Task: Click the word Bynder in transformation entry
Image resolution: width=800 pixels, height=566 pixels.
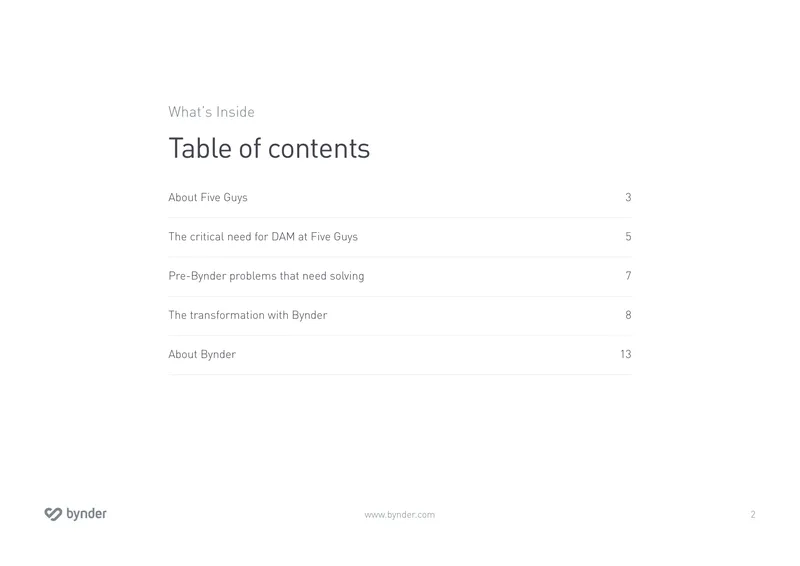Action: tap(309, 315)
